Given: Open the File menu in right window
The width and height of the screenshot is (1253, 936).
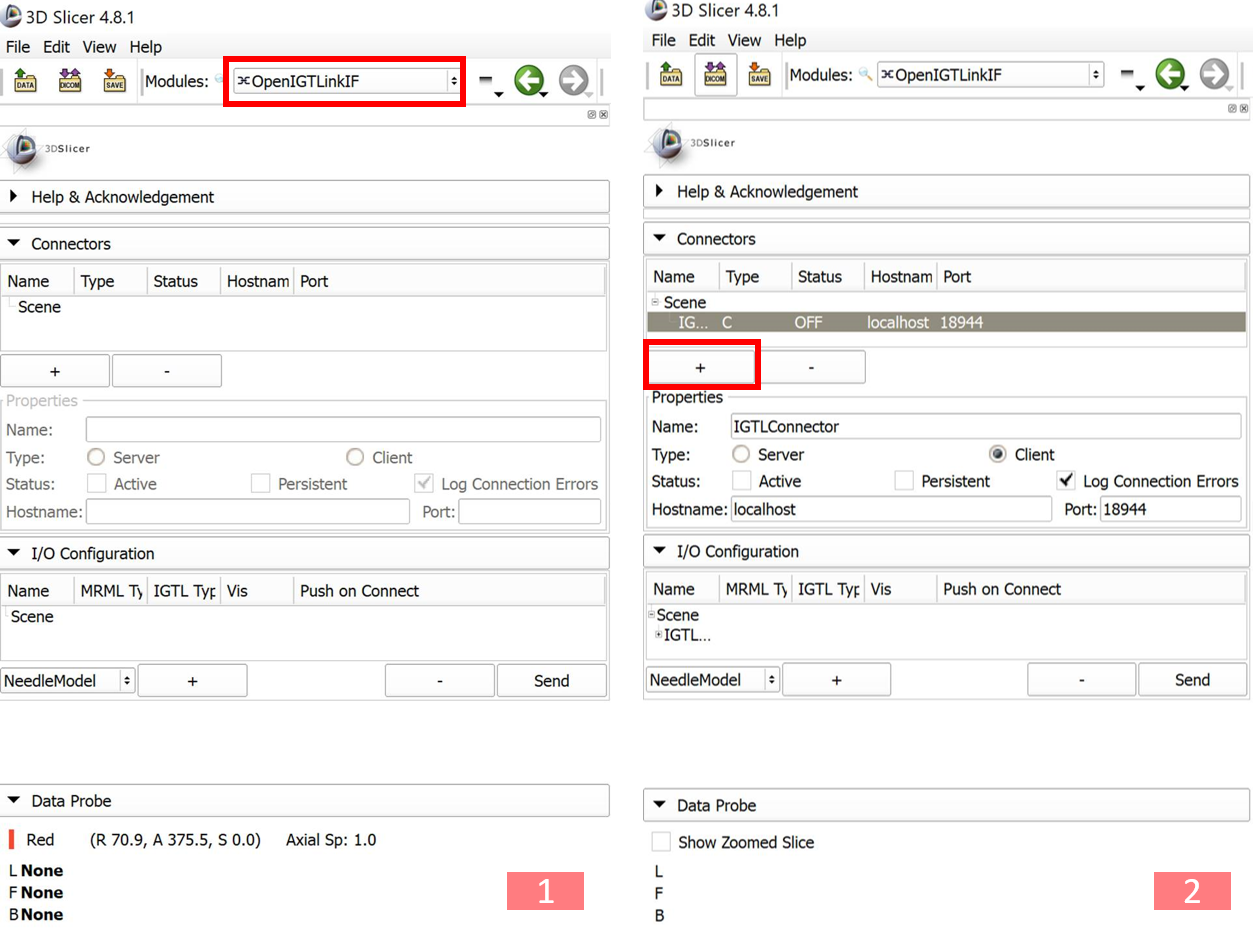Looking at the screenshot, I should point(664,40).
